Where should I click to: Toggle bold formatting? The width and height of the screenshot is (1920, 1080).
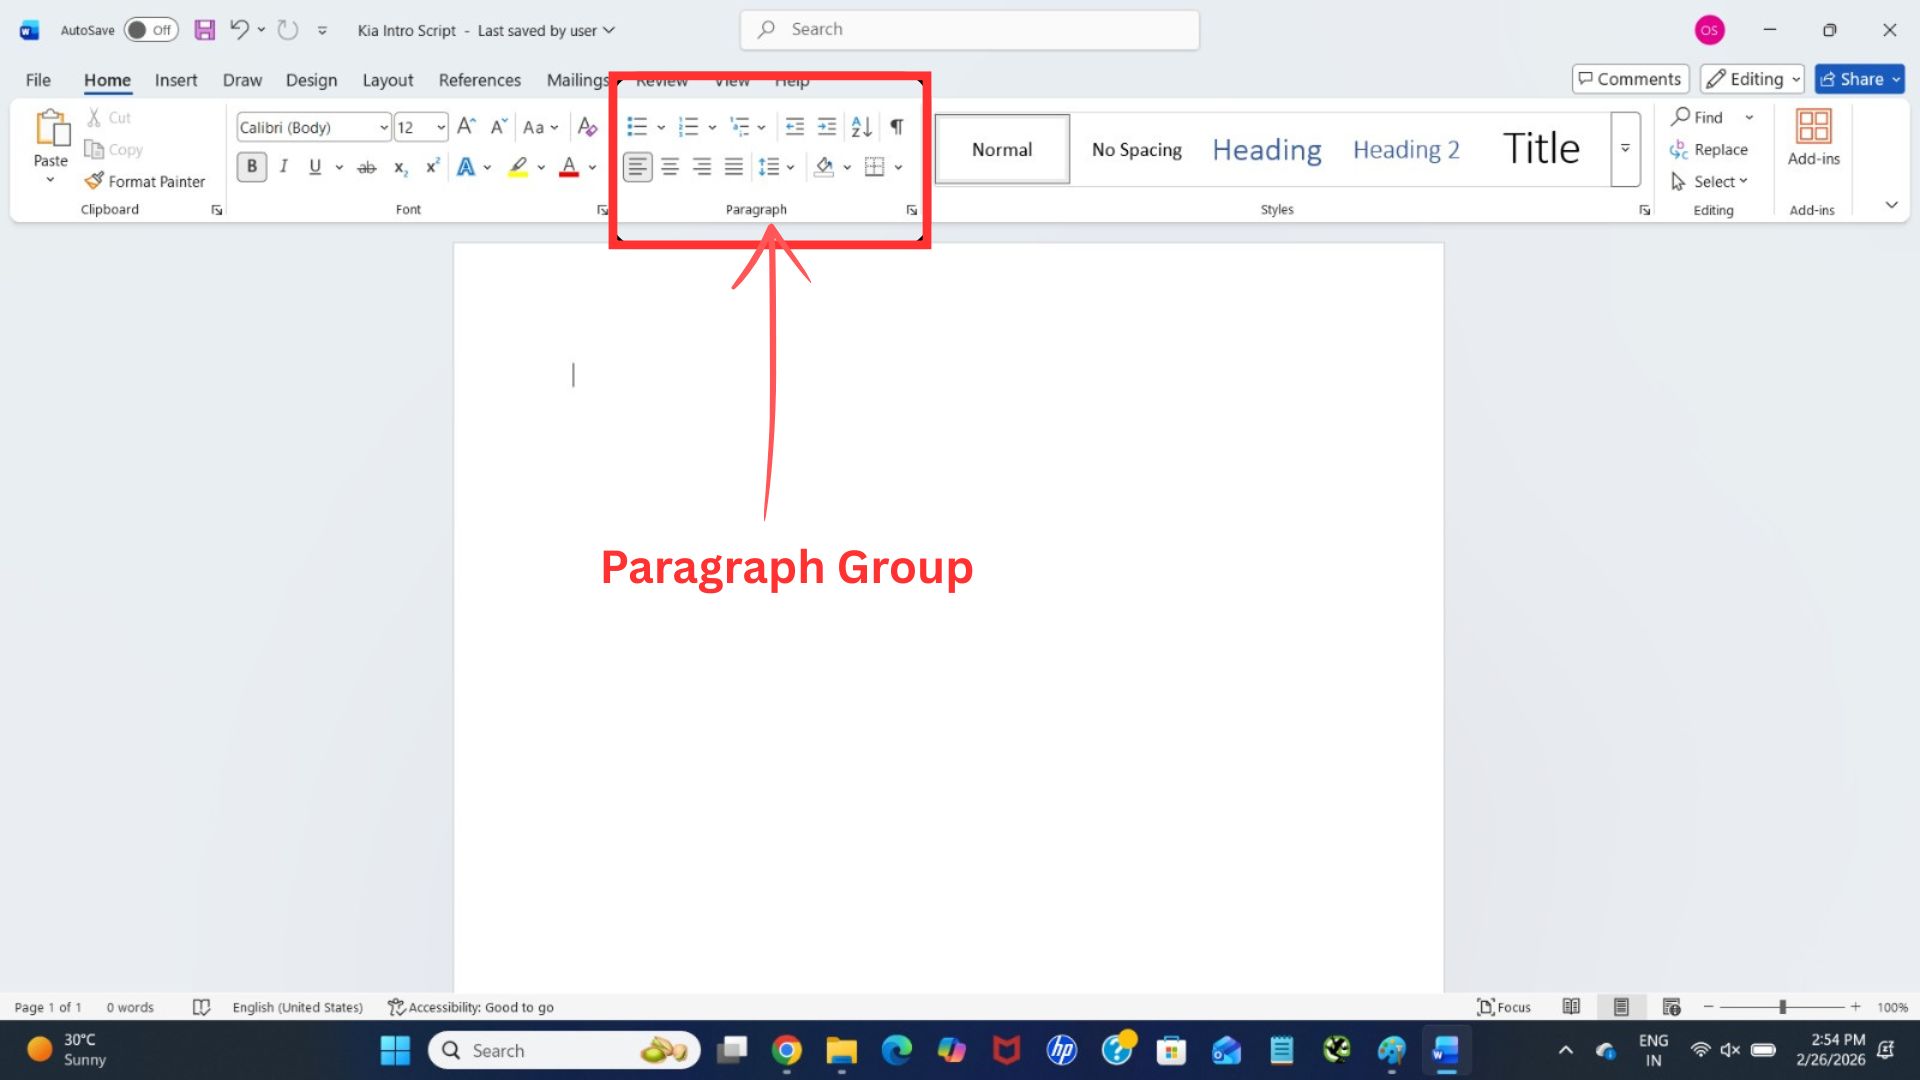(x=251, y=167)
